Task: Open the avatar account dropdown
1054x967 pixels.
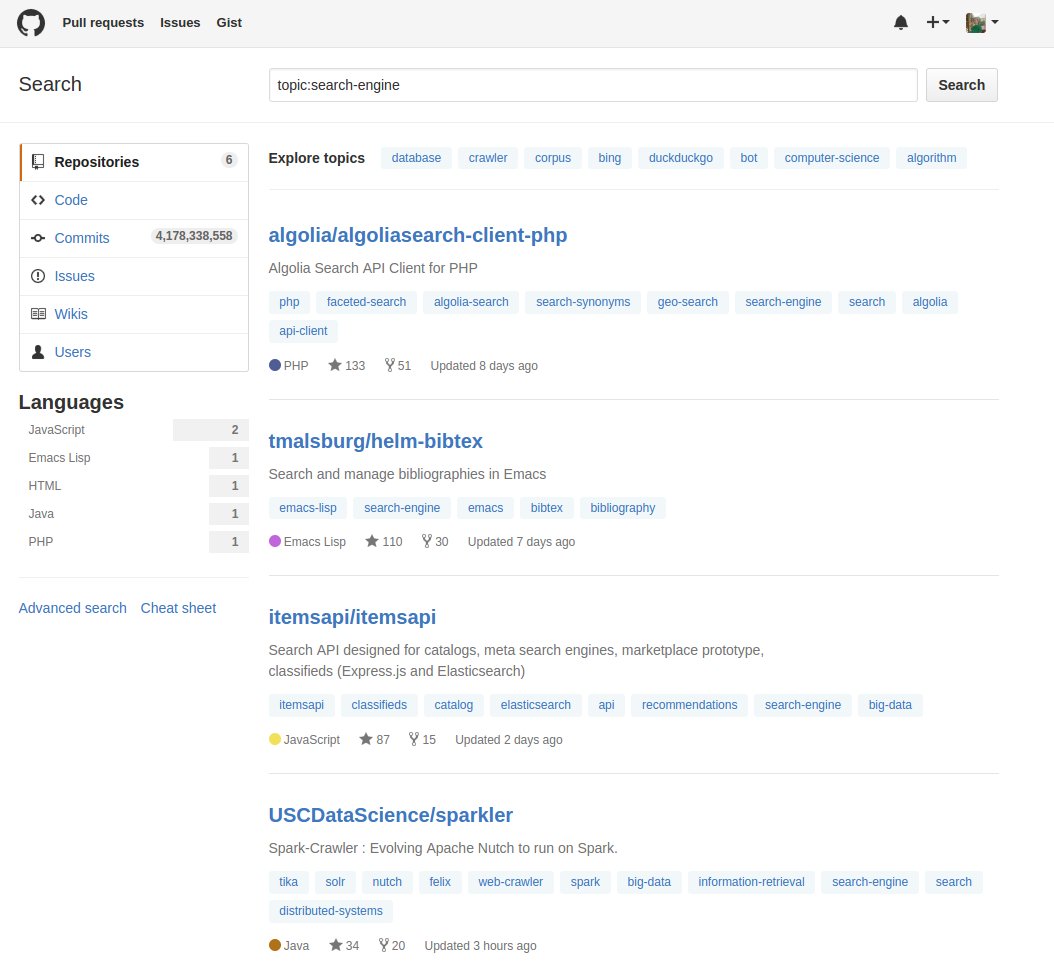Action: [x=978, y=22]
